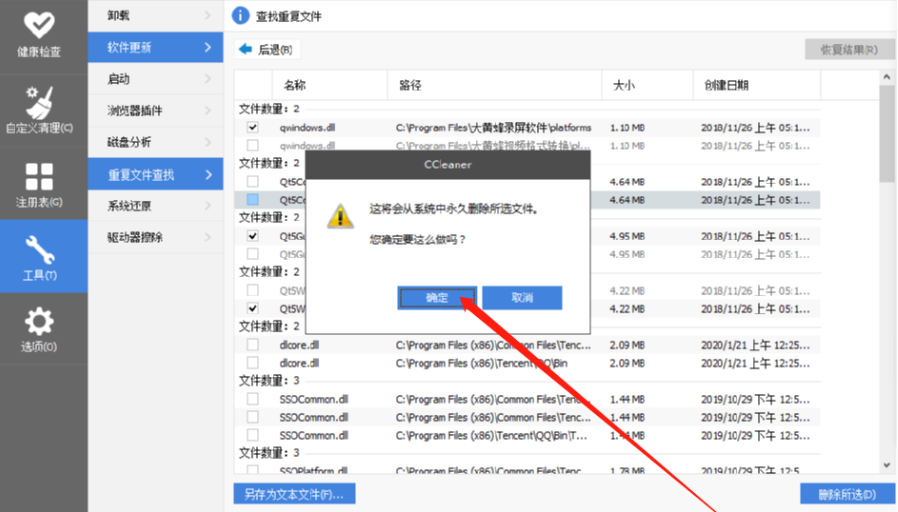
Task: Open Options gear icon
Action: (41, 321)
